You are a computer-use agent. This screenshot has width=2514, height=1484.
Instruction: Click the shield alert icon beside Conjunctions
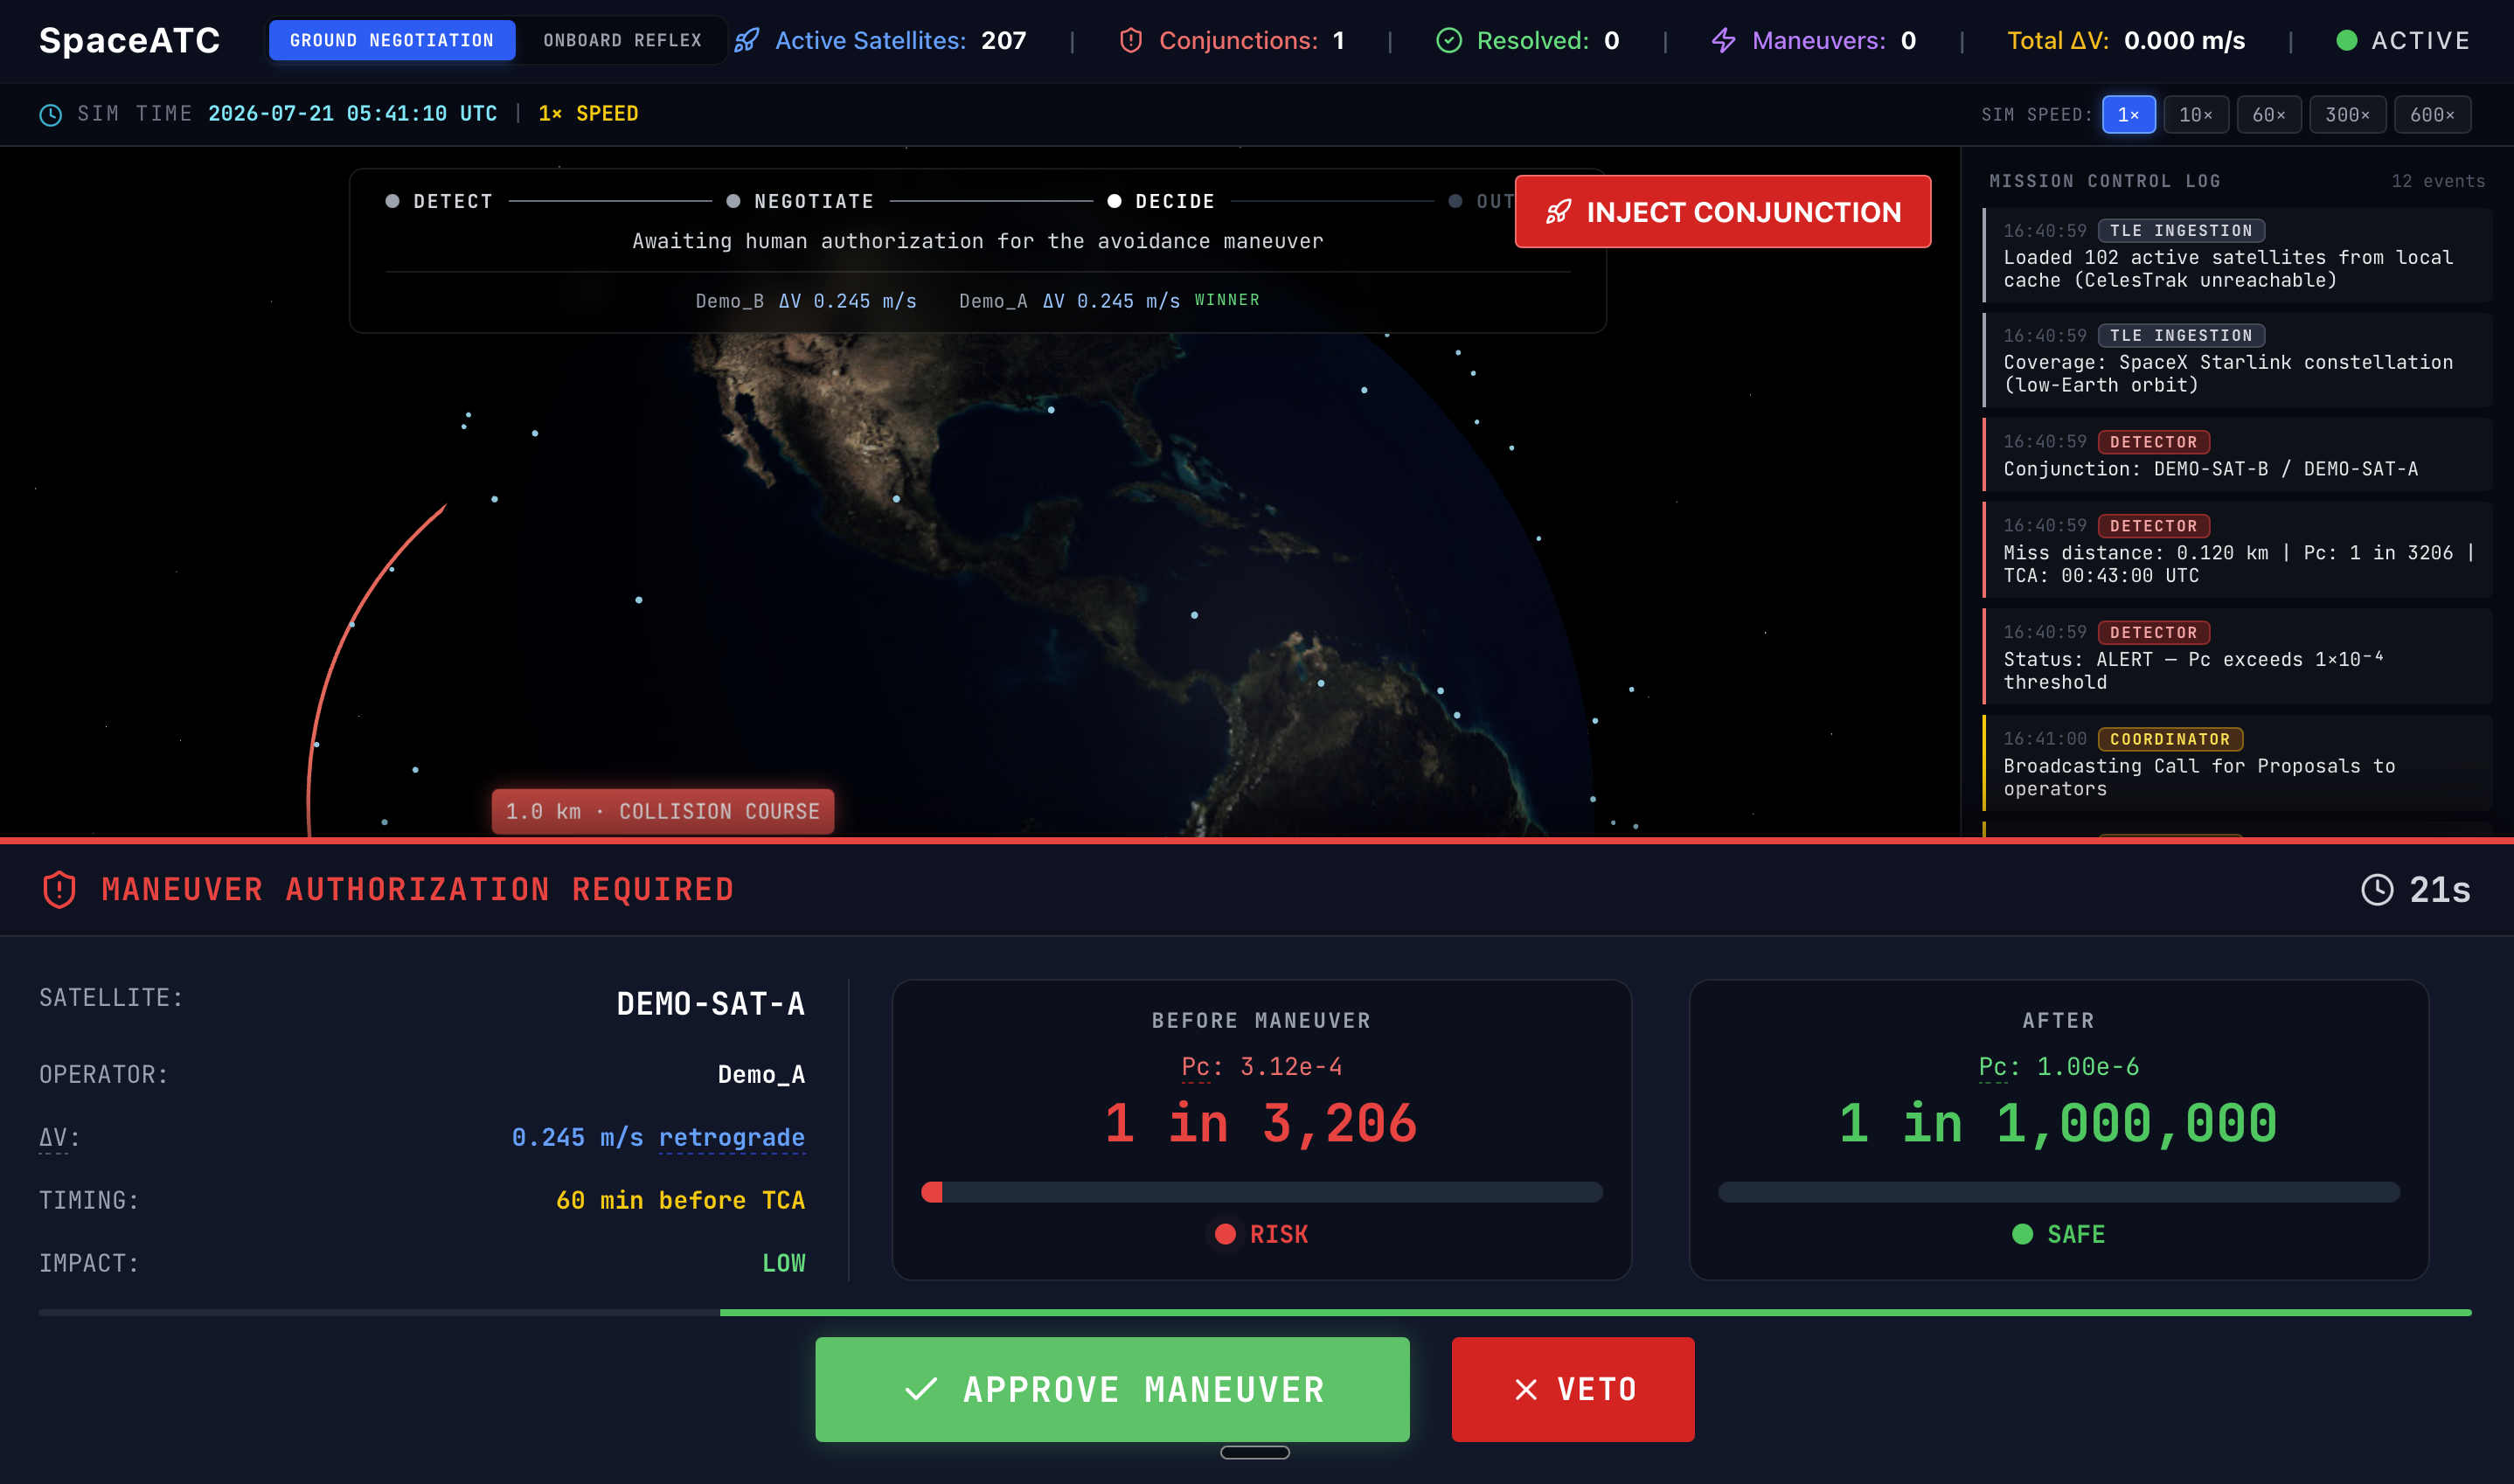click(x=1131, y=41)
